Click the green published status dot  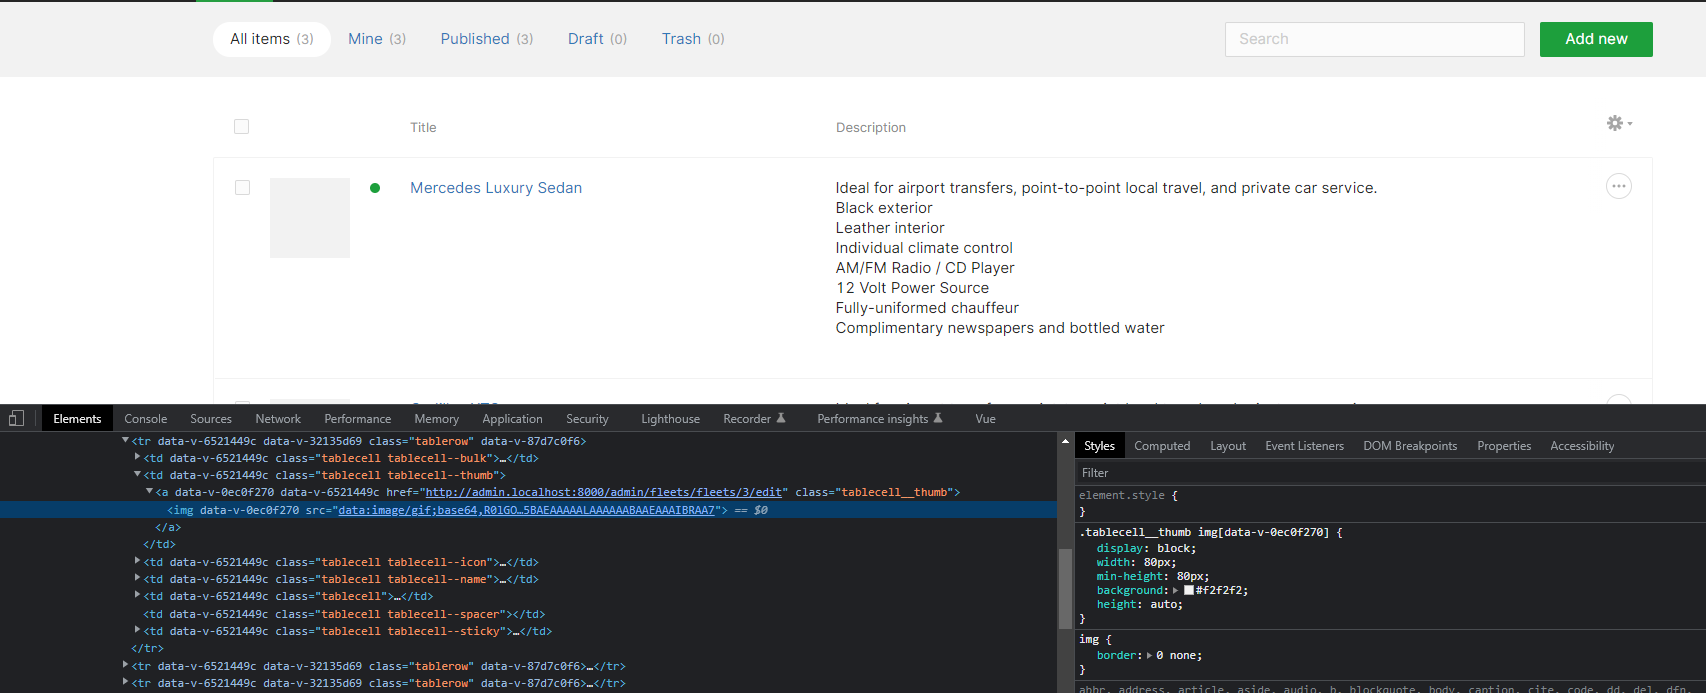(x=375, y=188)
